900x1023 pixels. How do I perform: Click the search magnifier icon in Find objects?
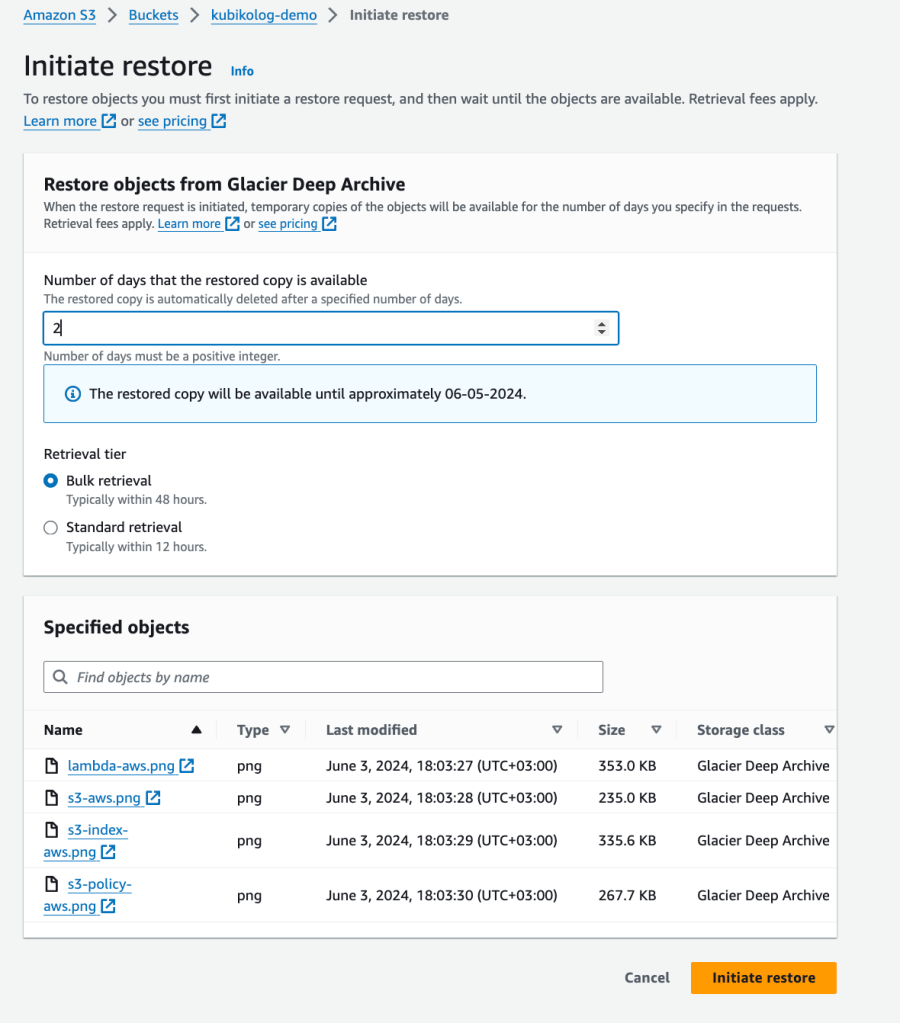tap(61, 677)
